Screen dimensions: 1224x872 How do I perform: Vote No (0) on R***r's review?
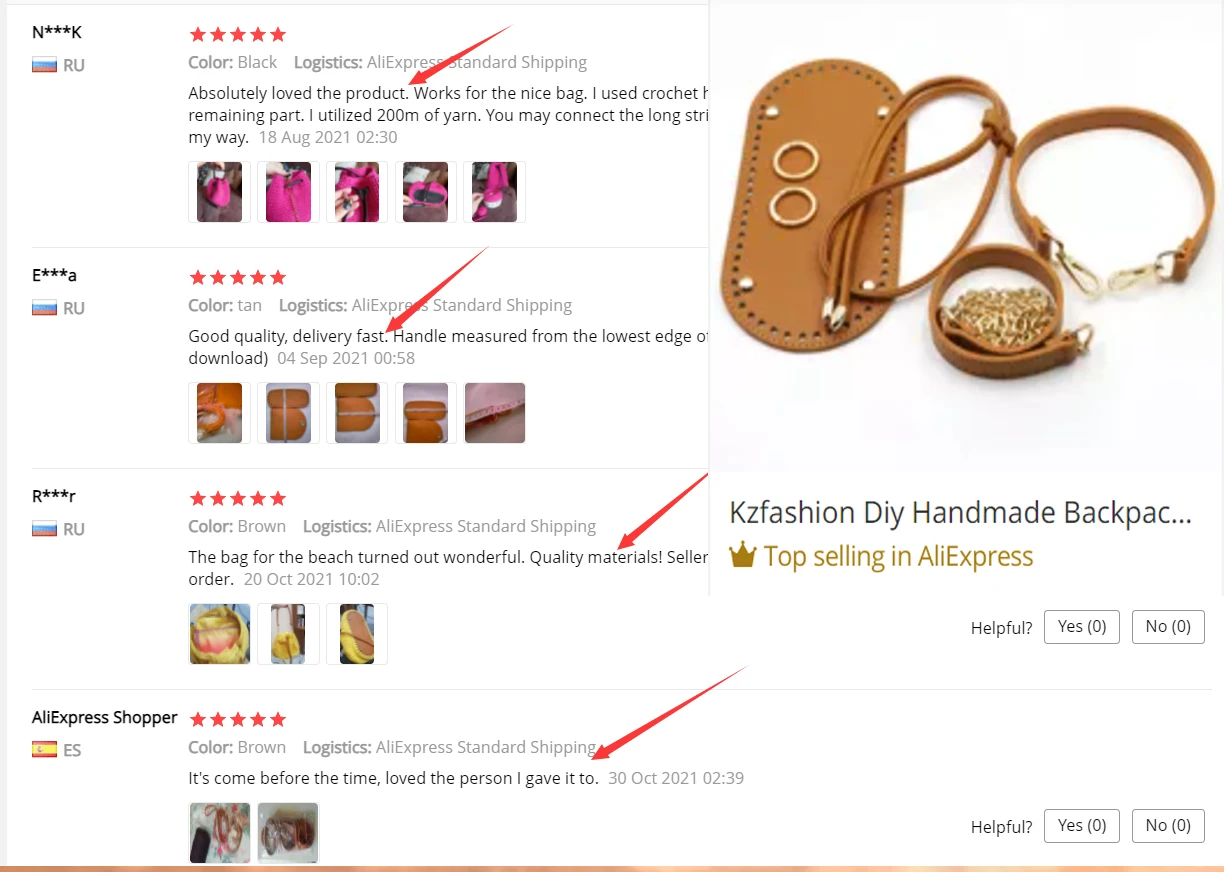click(1168, 627)
